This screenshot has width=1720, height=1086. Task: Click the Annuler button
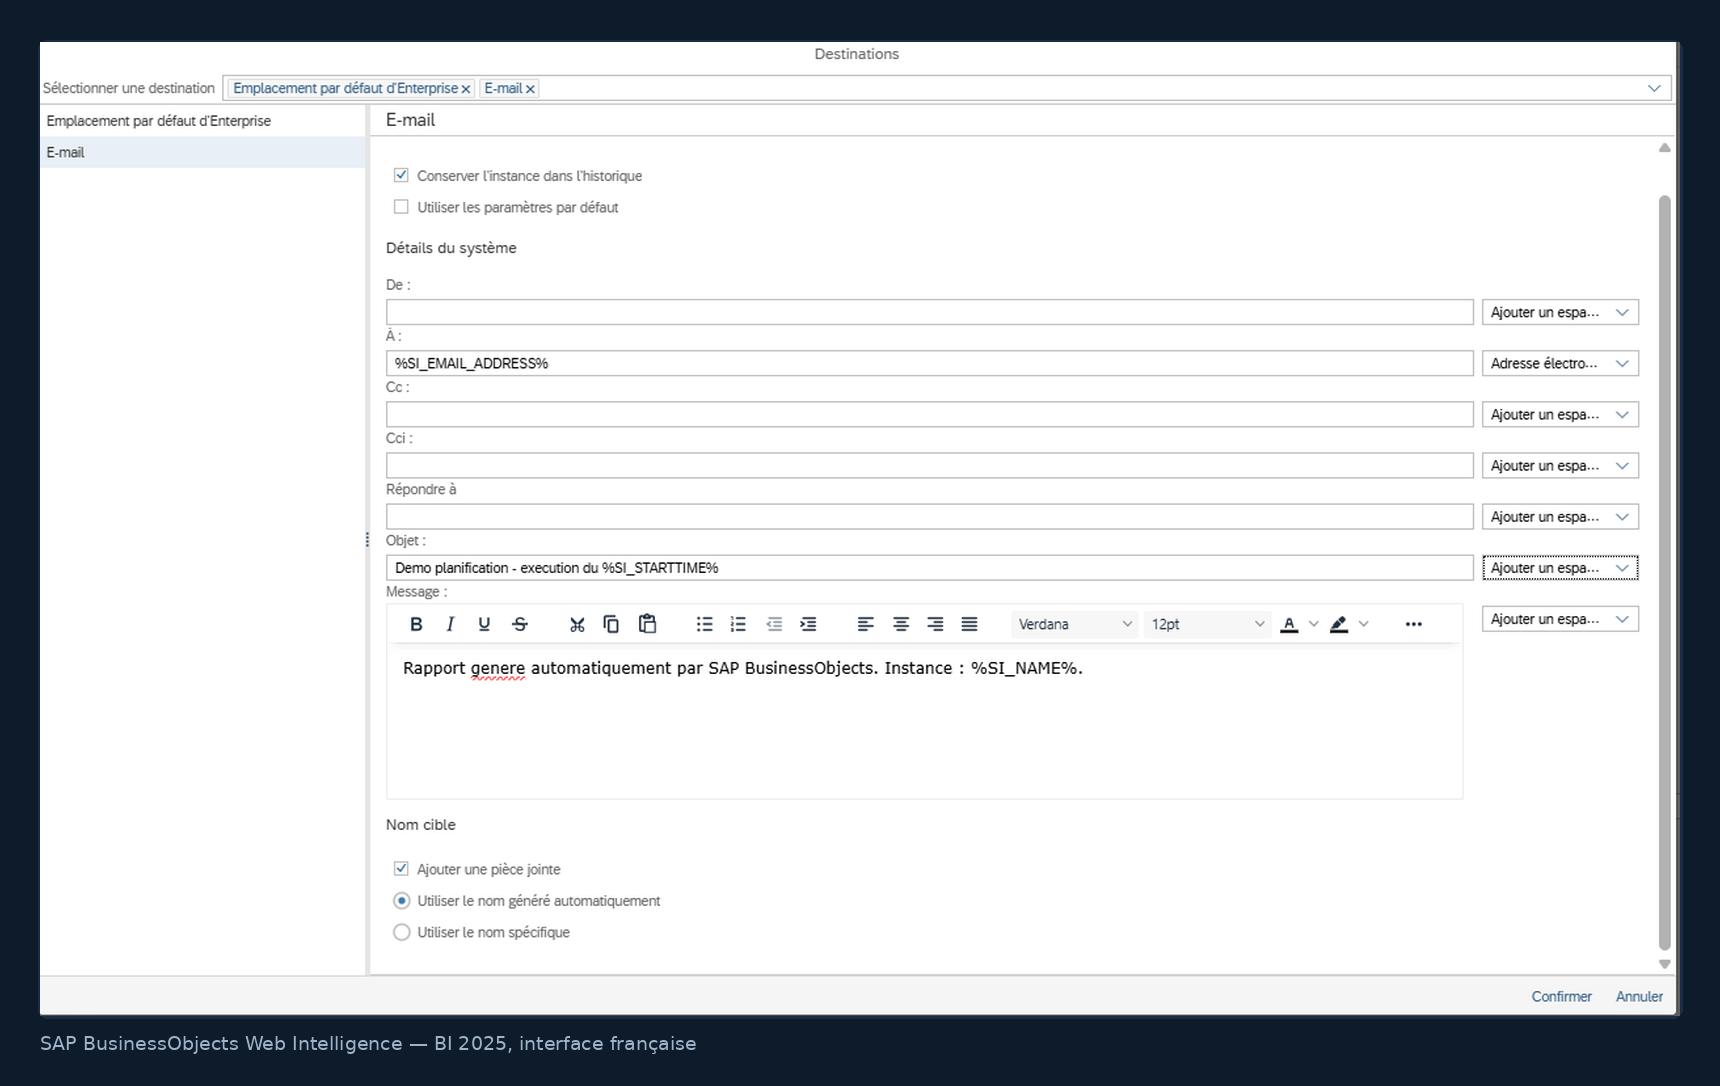pos(1639,996)
